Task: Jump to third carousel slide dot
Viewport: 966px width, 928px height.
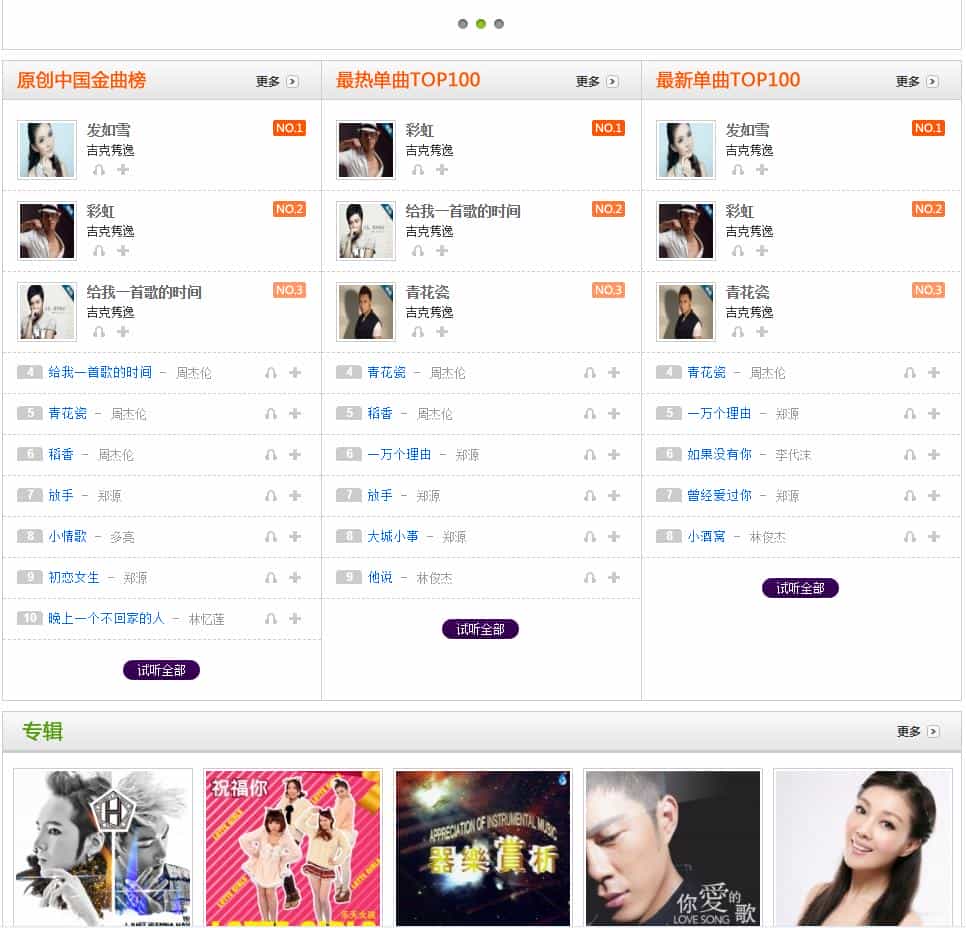Action: point(499,24)
